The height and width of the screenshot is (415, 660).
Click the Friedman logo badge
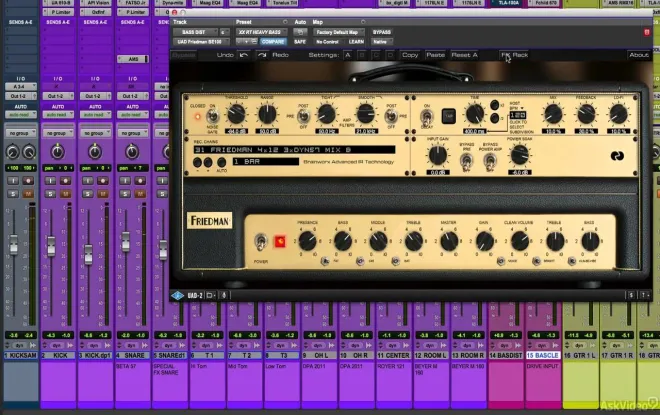point(209,221)
